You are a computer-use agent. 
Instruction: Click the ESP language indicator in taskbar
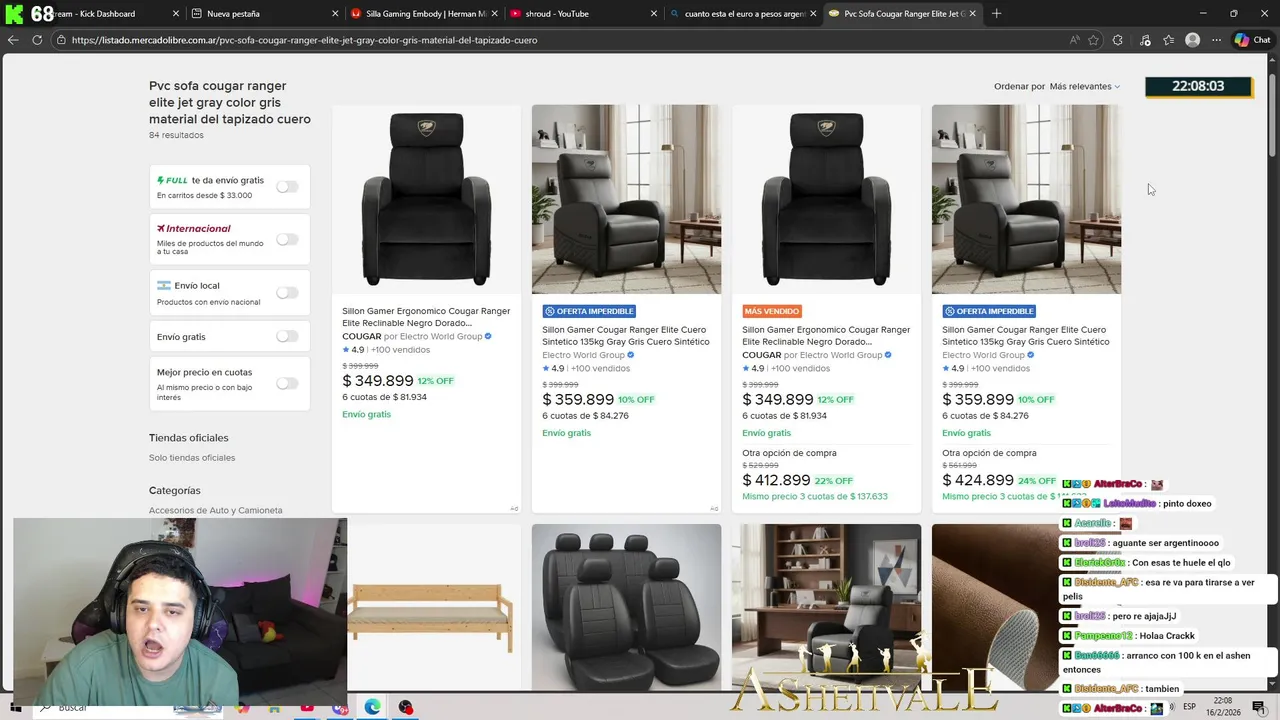coord(1190,706)
